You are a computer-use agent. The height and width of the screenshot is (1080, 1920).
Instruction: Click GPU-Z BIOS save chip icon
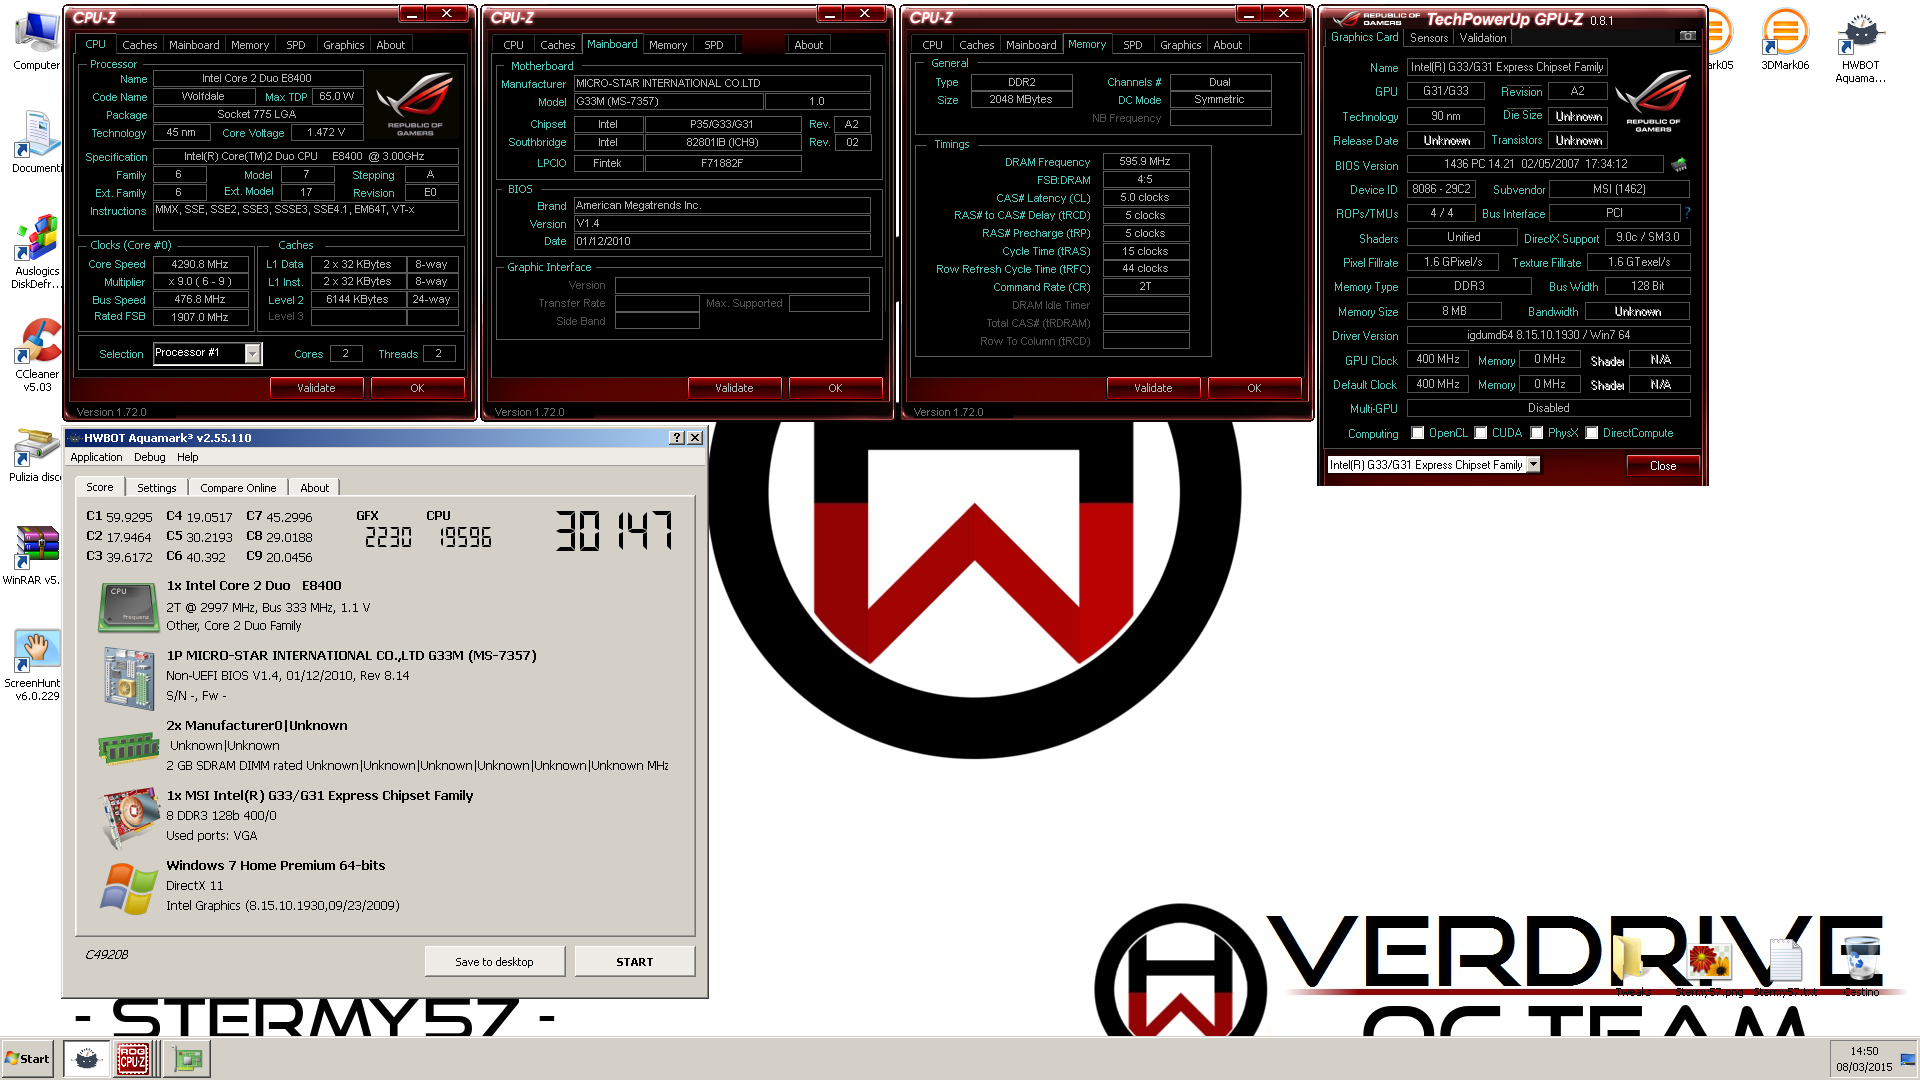coord(1679,164)
